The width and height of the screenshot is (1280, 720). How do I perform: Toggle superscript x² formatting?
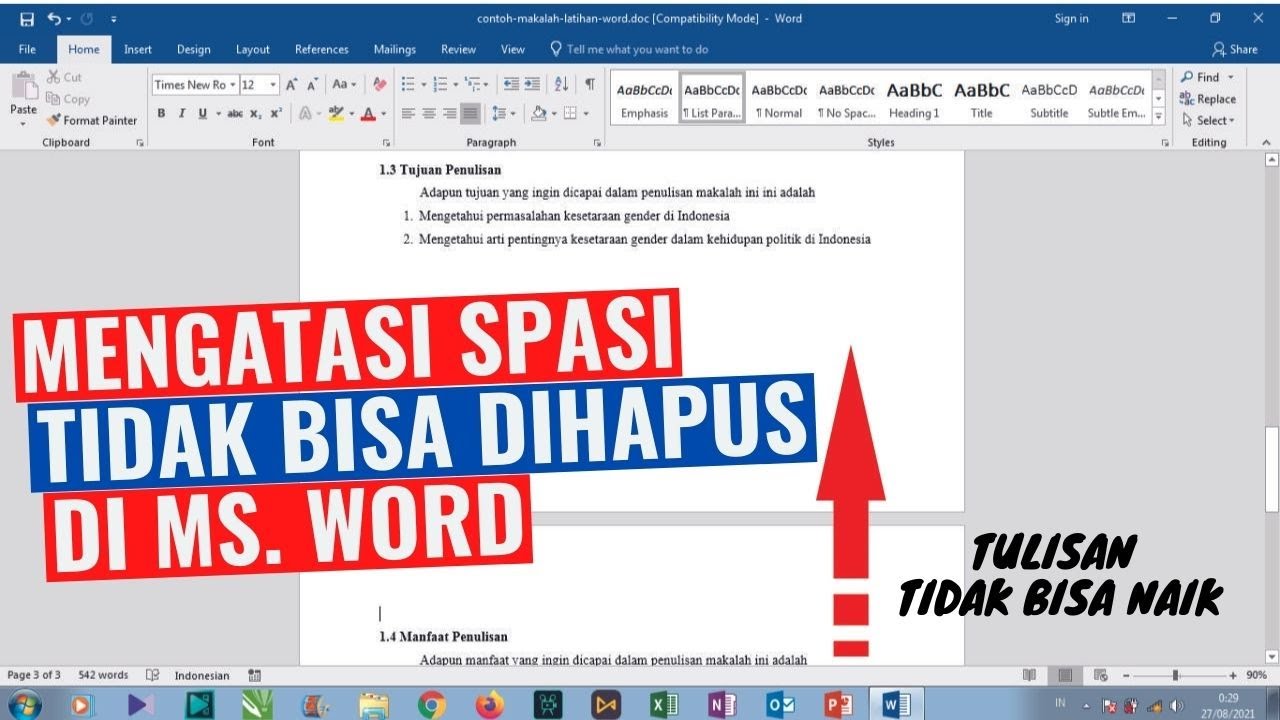tap(276, 114)
